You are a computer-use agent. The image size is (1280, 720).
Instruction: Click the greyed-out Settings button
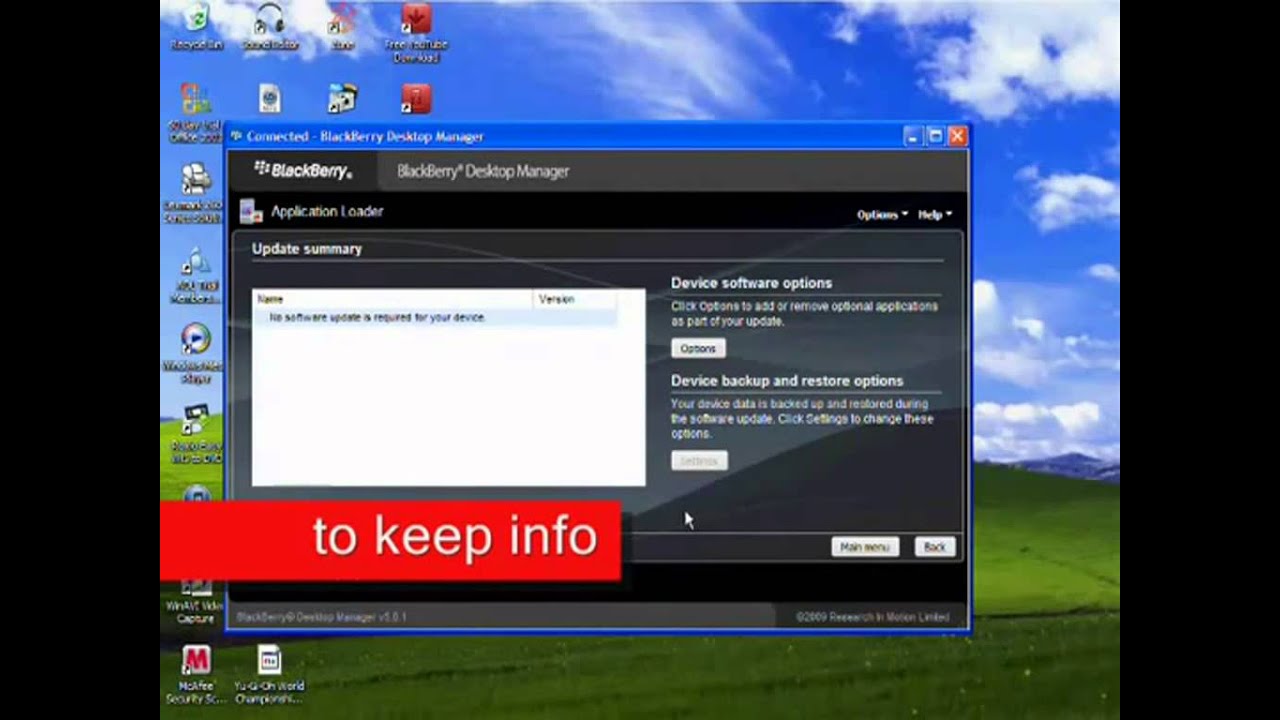point(699,461)
